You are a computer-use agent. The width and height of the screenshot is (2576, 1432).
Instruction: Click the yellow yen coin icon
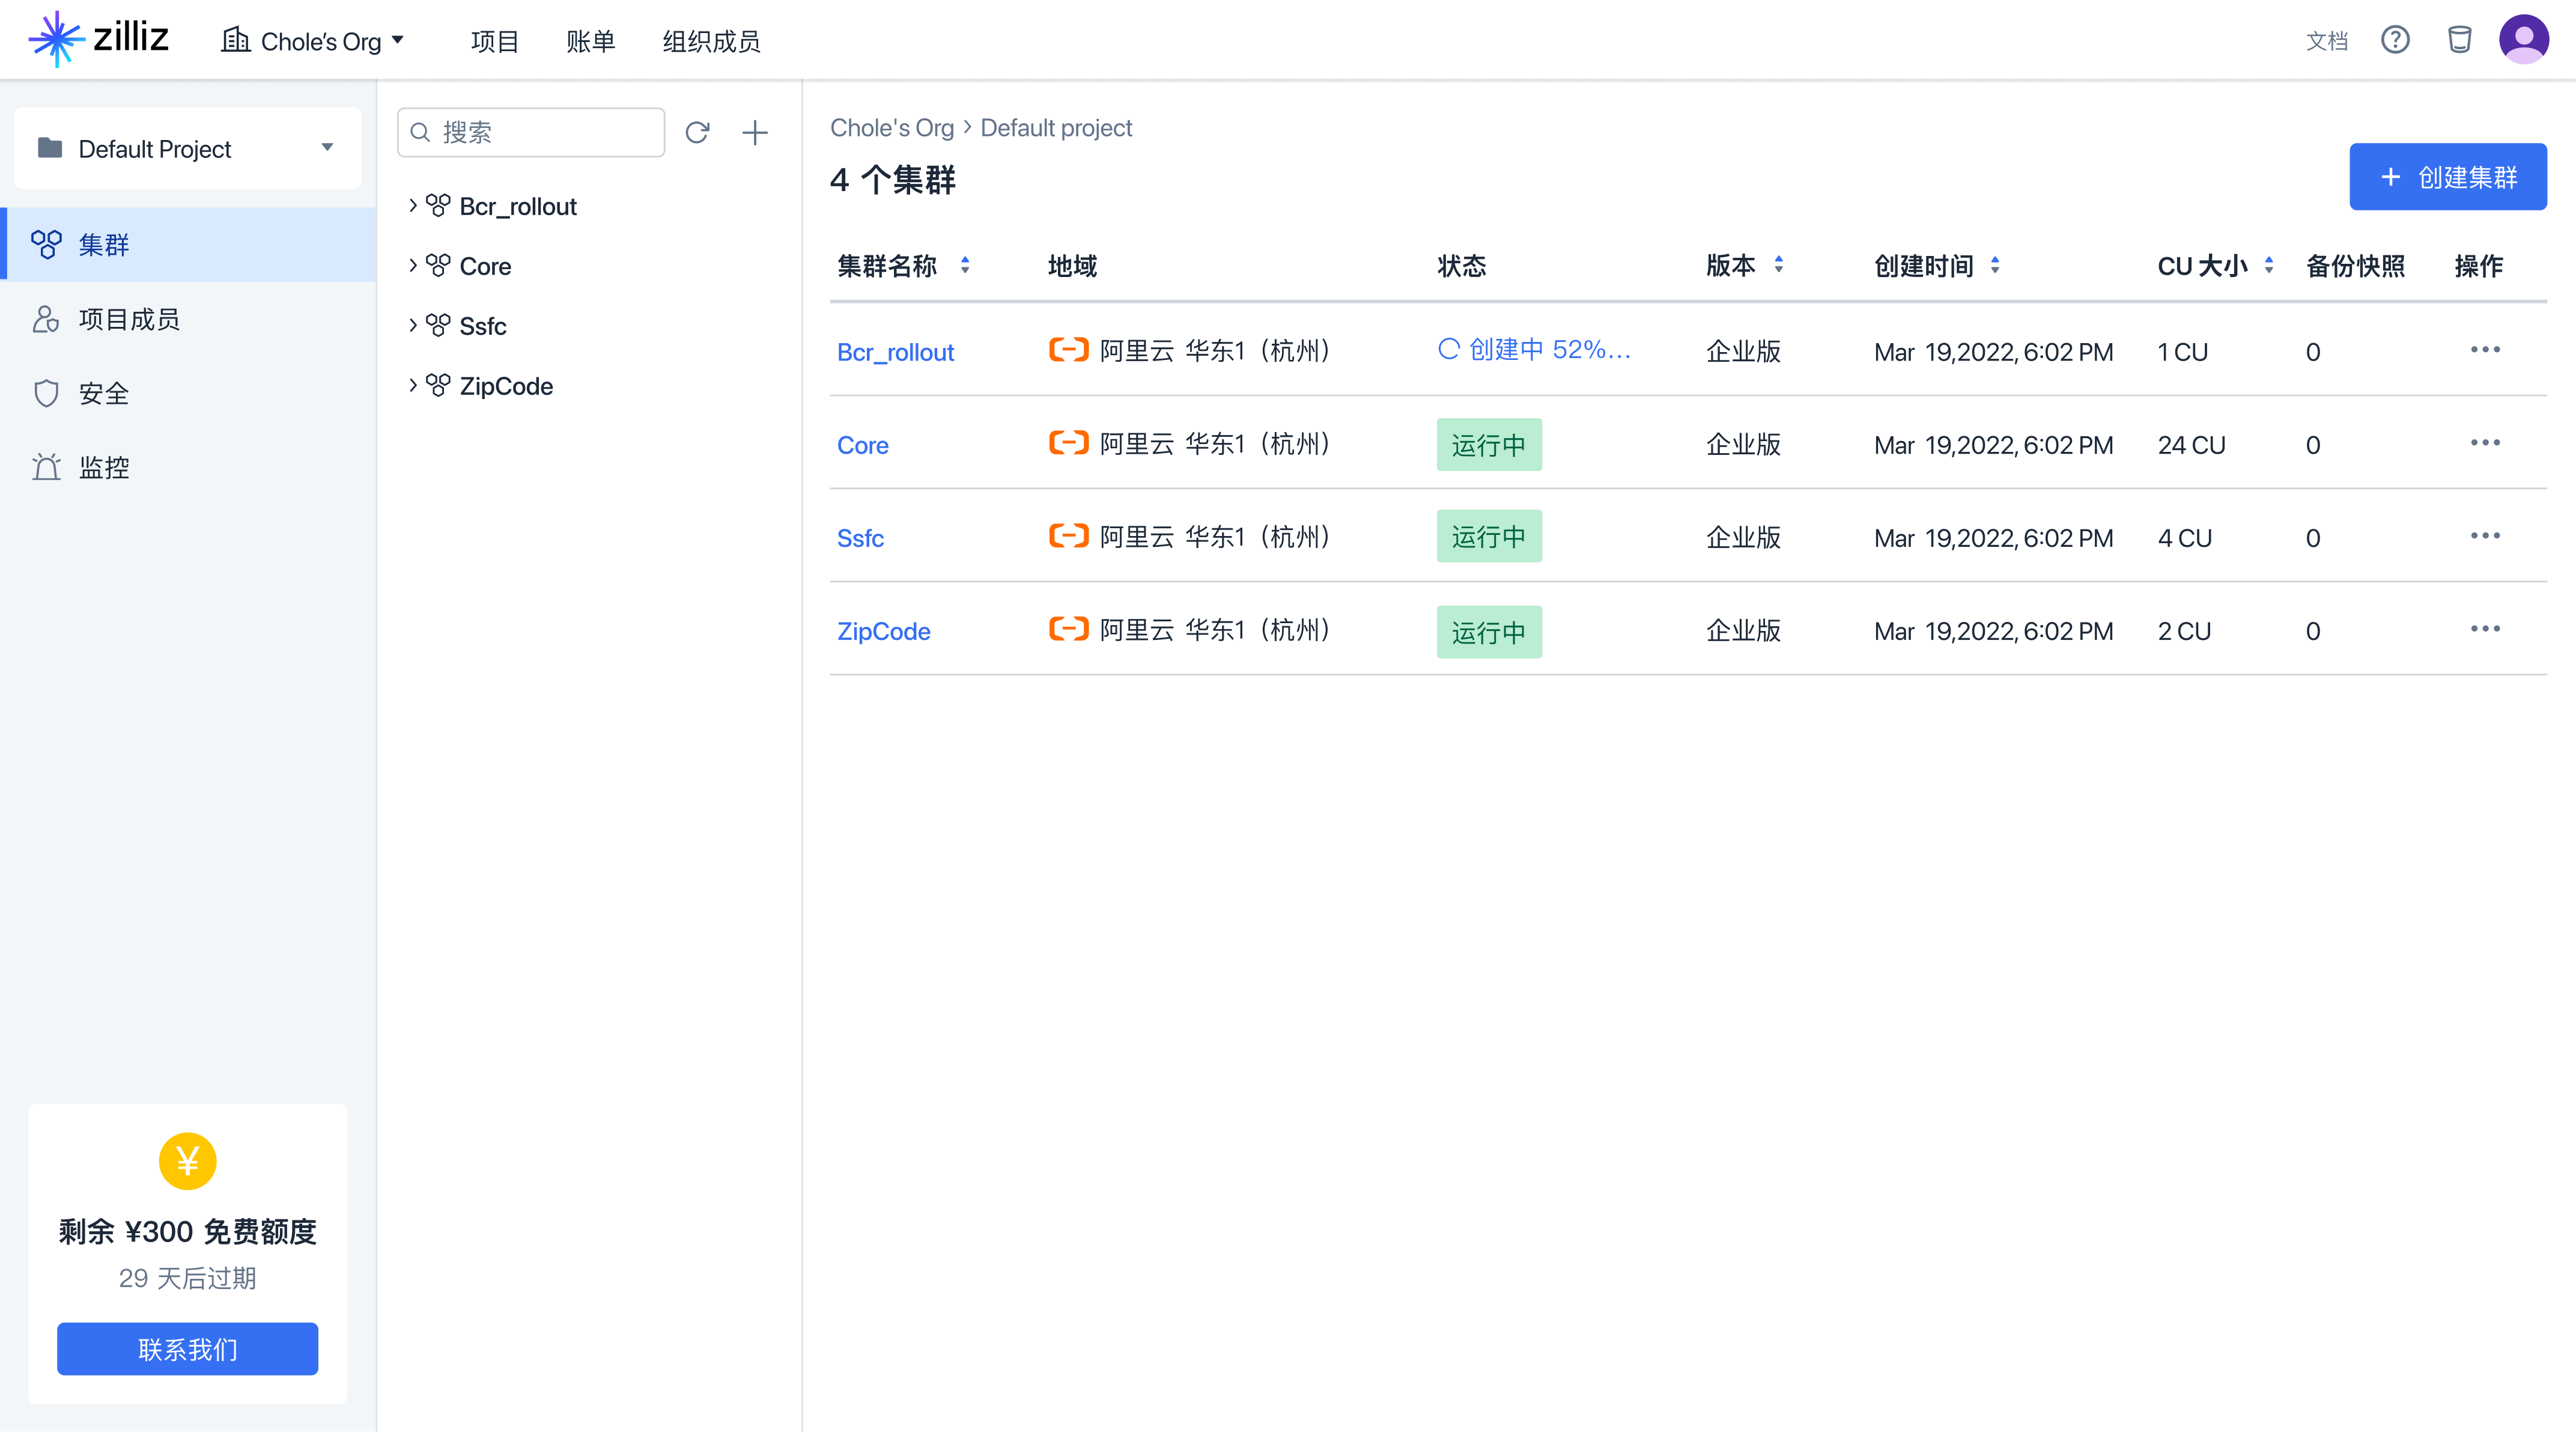pos(187,1161)
